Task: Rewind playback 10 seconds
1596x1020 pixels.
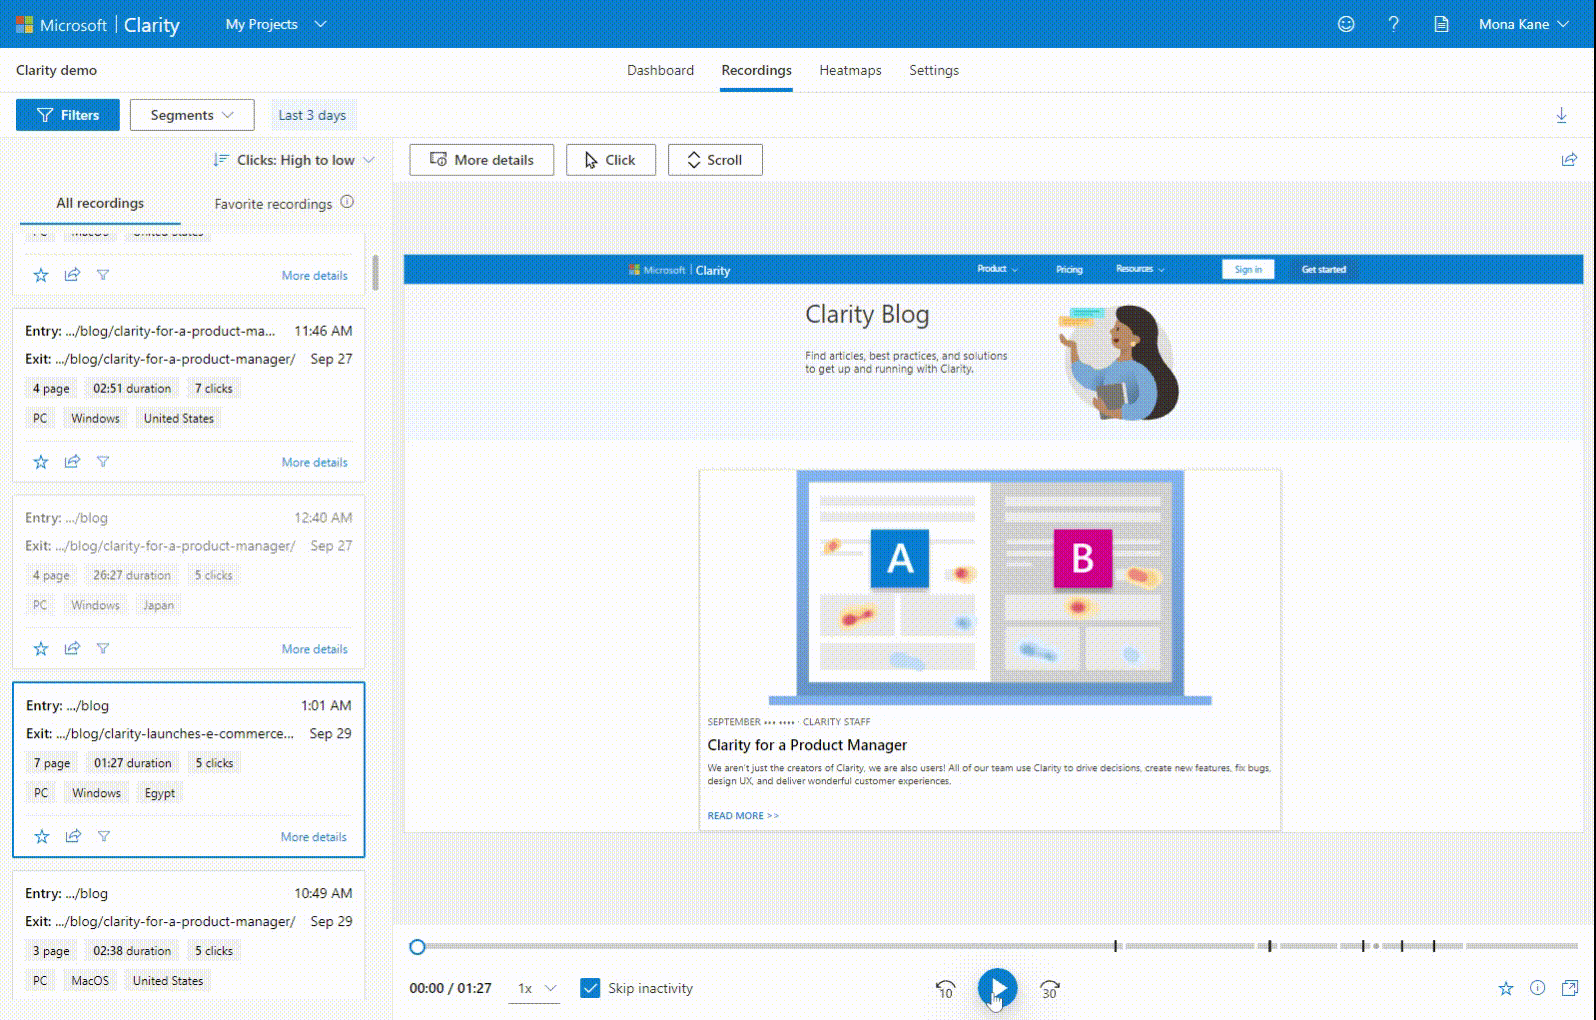Action: tap(945, 989)
